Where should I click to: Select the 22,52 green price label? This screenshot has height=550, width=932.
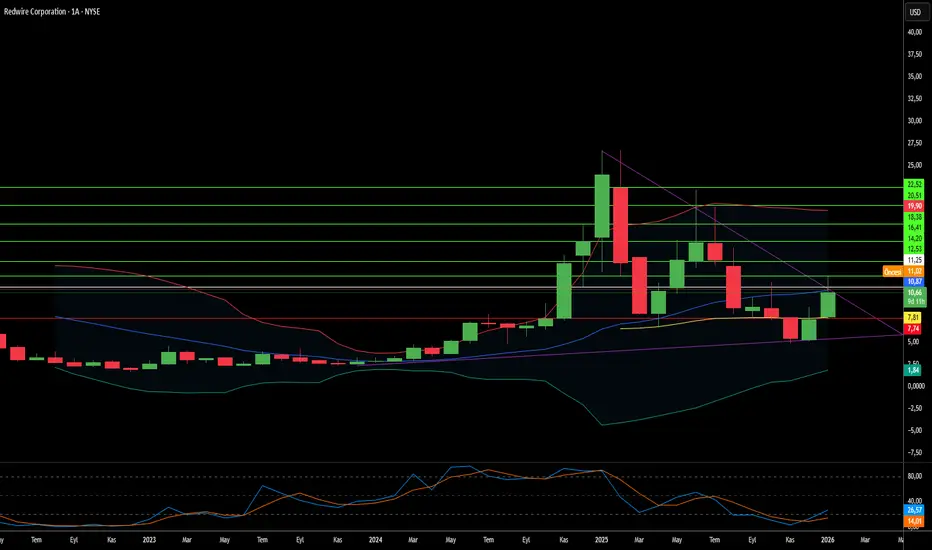[x=914, y=184]
